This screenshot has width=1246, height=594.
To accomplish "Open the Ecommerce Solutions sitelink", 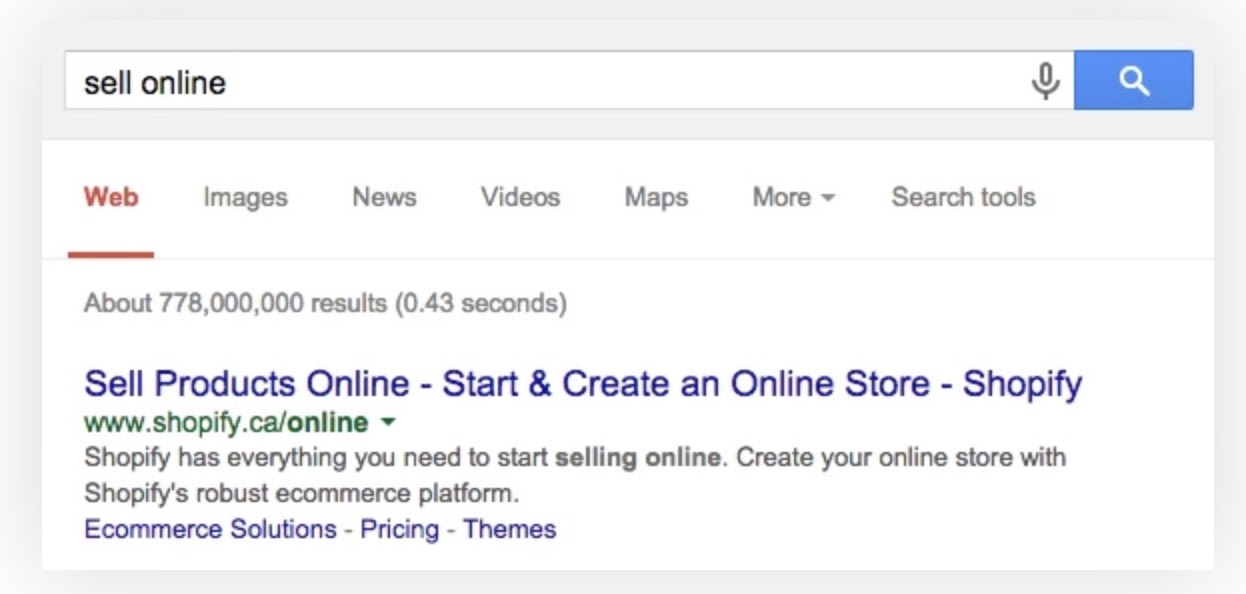I will tap(210, 529).
